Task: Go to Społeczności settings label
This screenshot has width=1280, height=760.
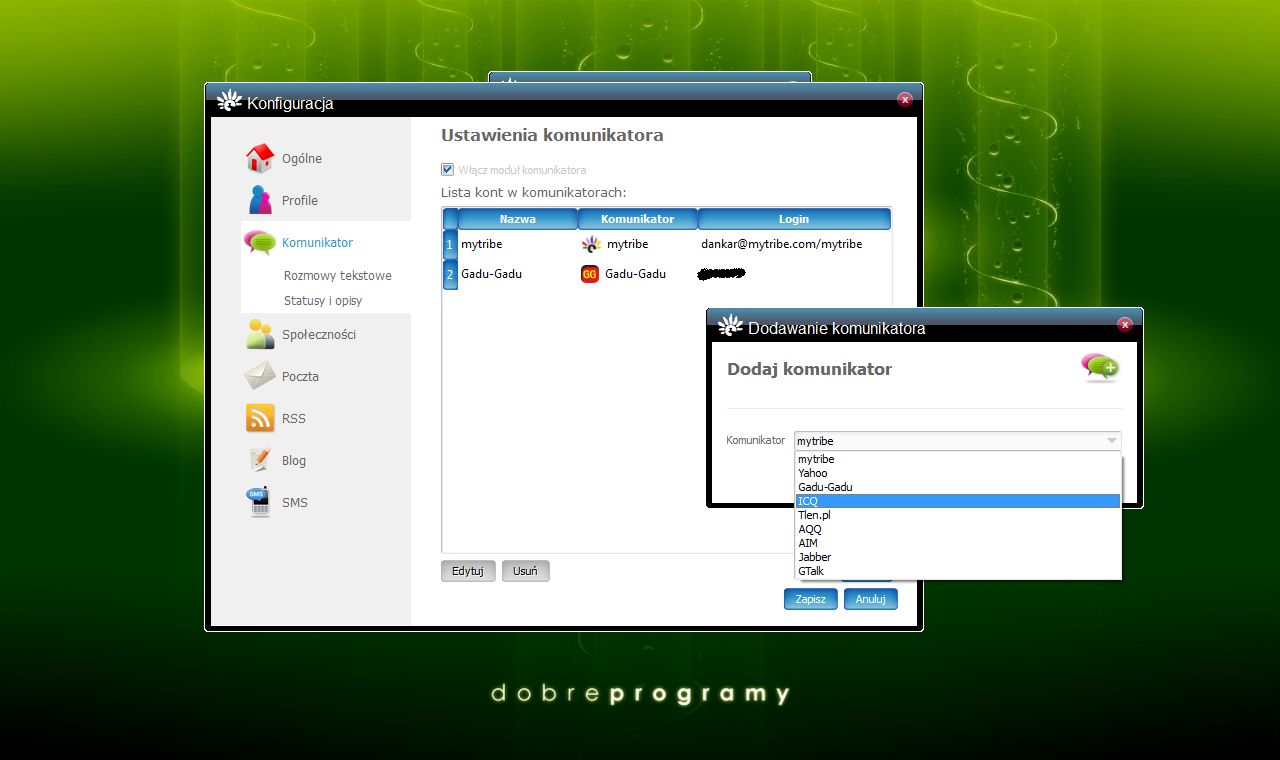Action: 319,335
